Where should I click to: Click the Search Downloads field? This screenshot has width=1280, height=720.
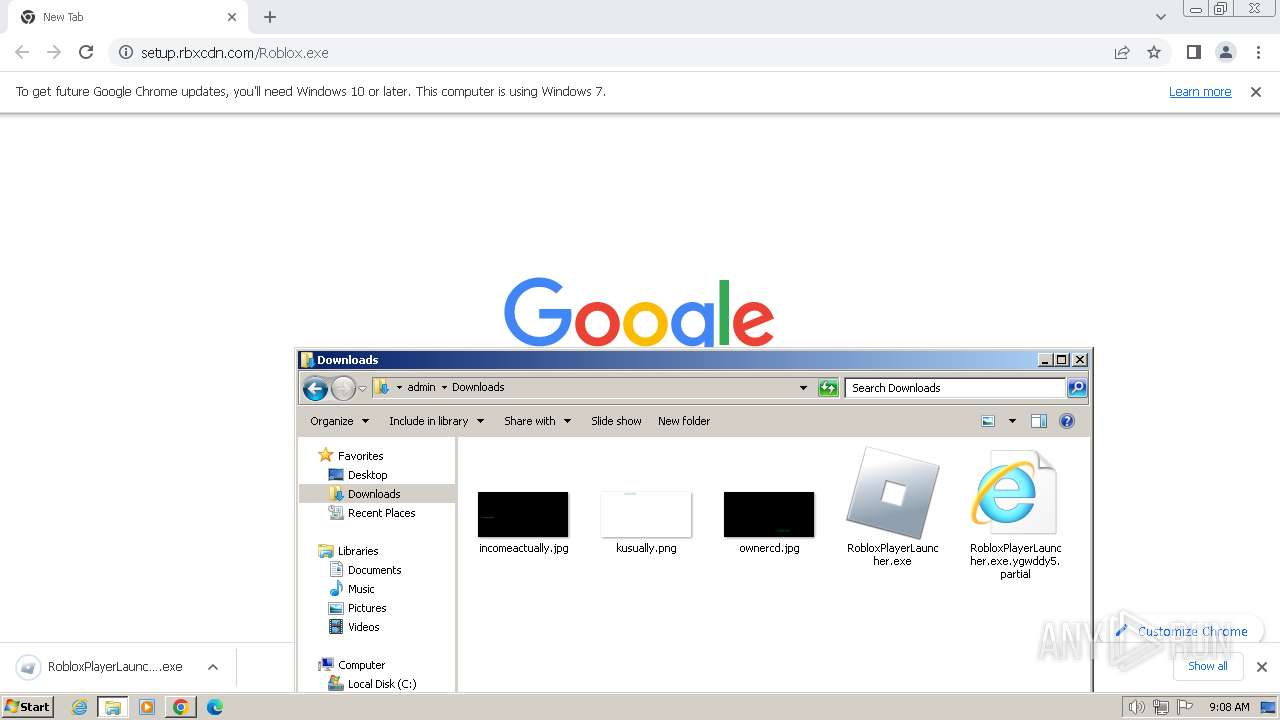point(956,388)
